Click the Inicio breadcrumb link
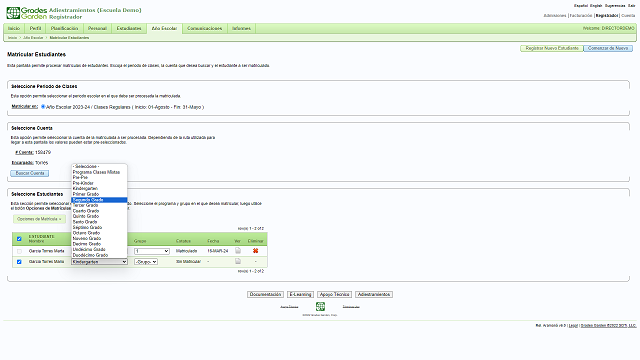 click(x=13, y=38)
